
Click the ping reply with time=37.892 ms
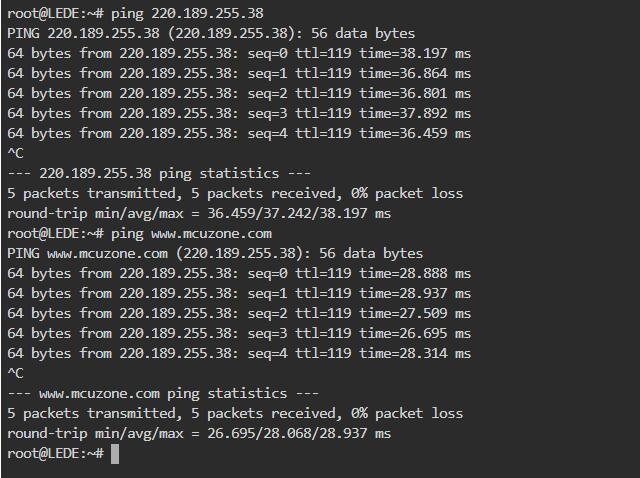(238, 113)
